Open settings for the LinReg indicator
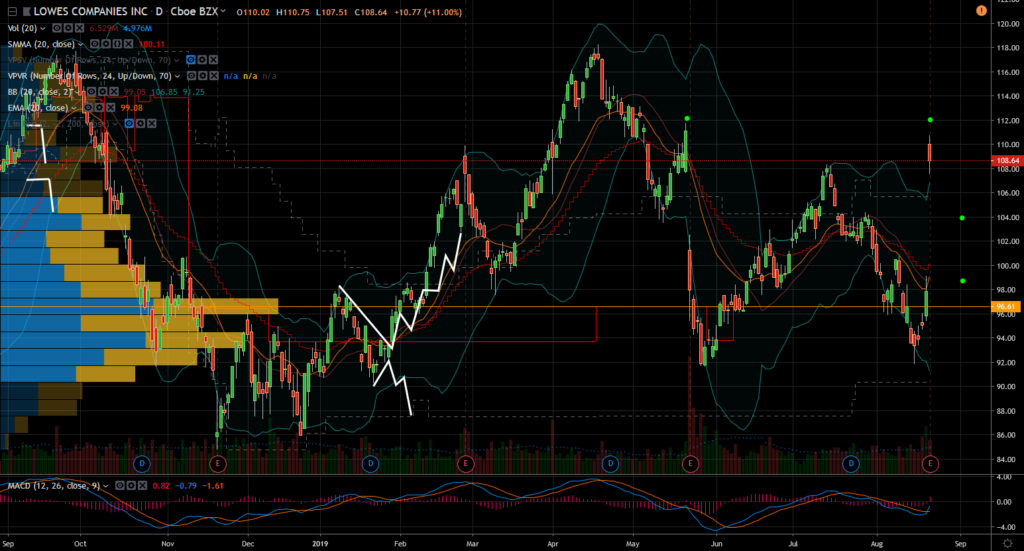 click(140, 123)
